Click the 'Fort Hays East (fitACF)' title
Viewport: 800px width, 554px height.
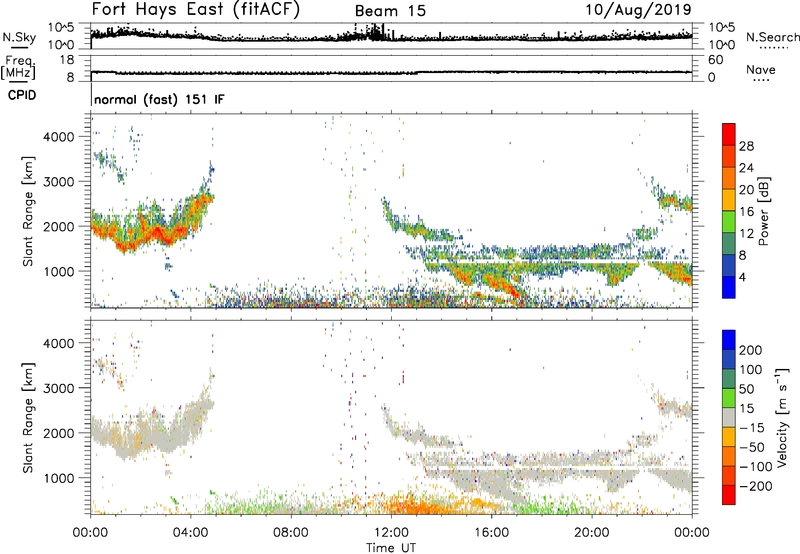[195, 10]
